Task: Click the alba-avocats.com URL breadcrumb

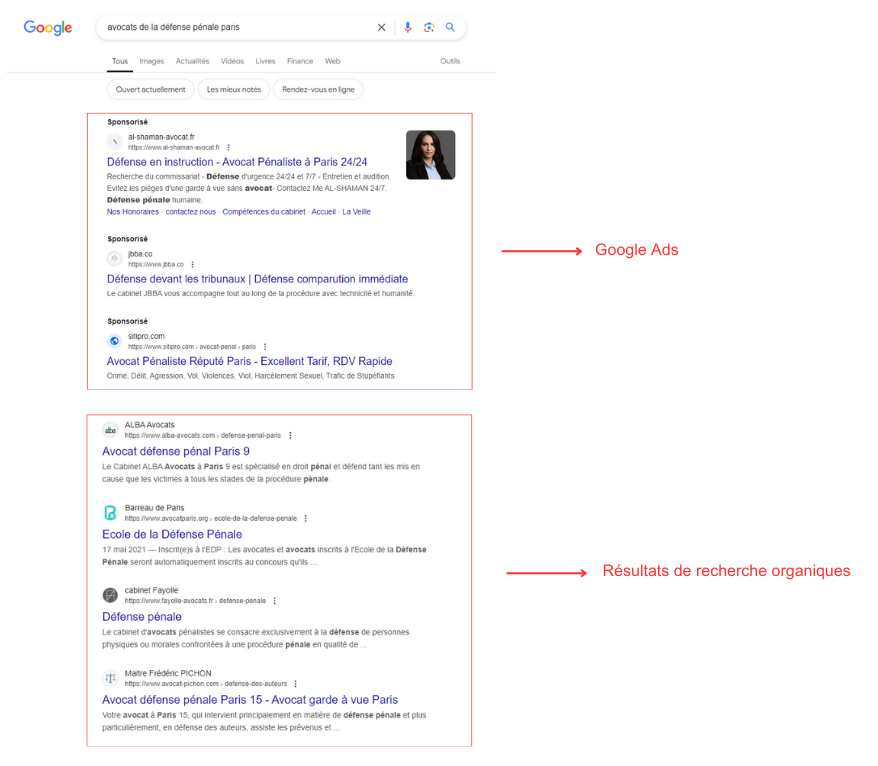Action: click(x=203, y=436)
